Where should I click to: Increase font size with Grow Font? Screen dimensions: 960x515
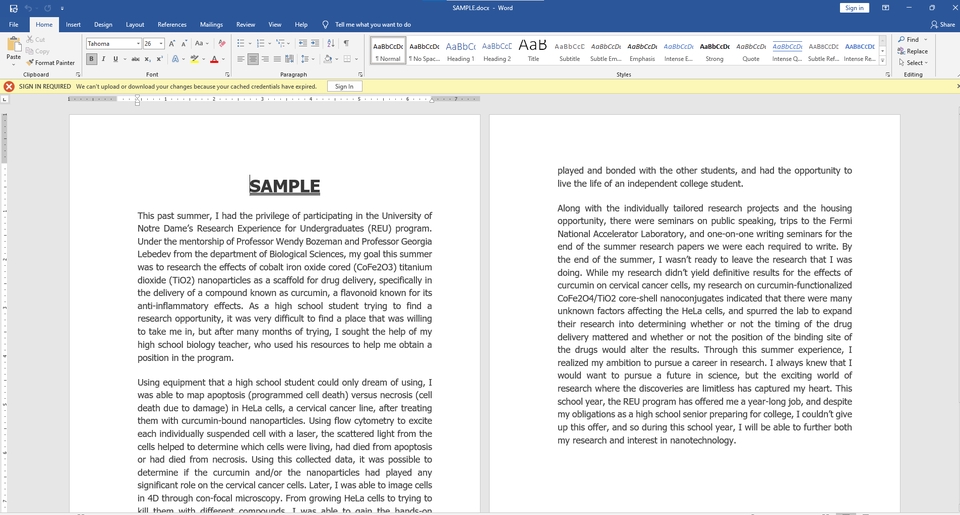coord(172,43)
